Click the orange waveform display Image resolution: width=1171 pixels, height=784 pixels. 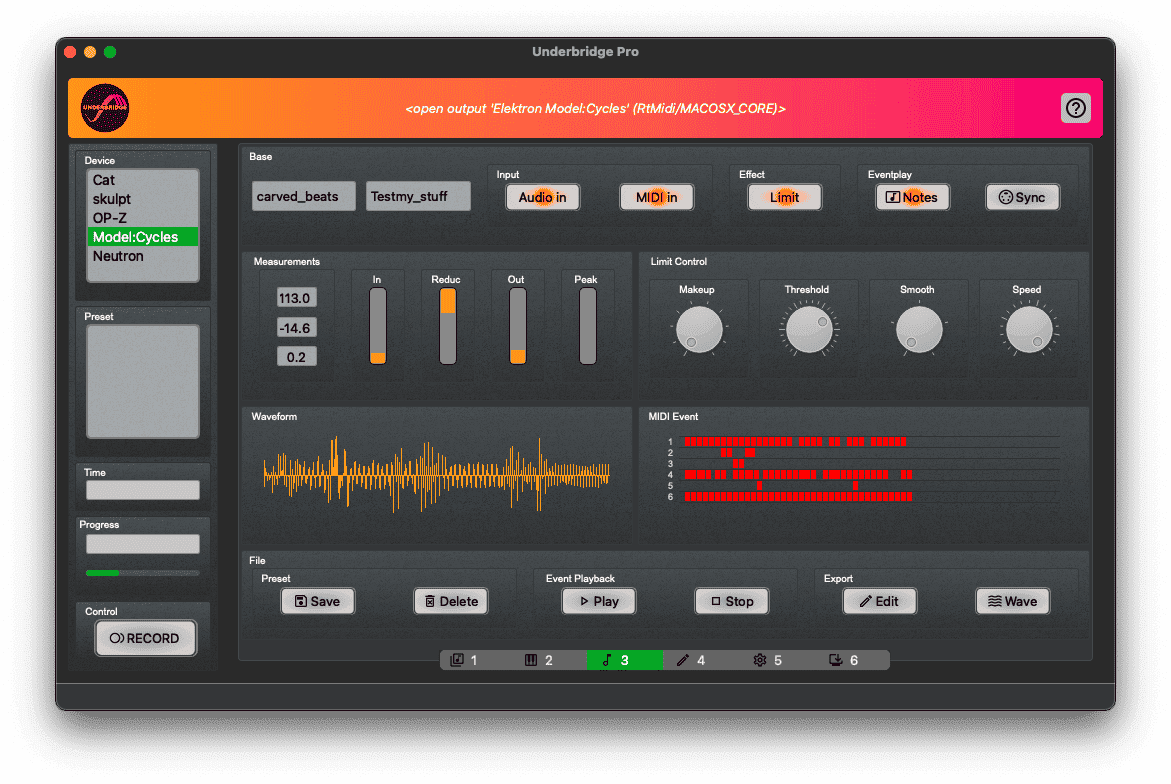coord(436,474)
